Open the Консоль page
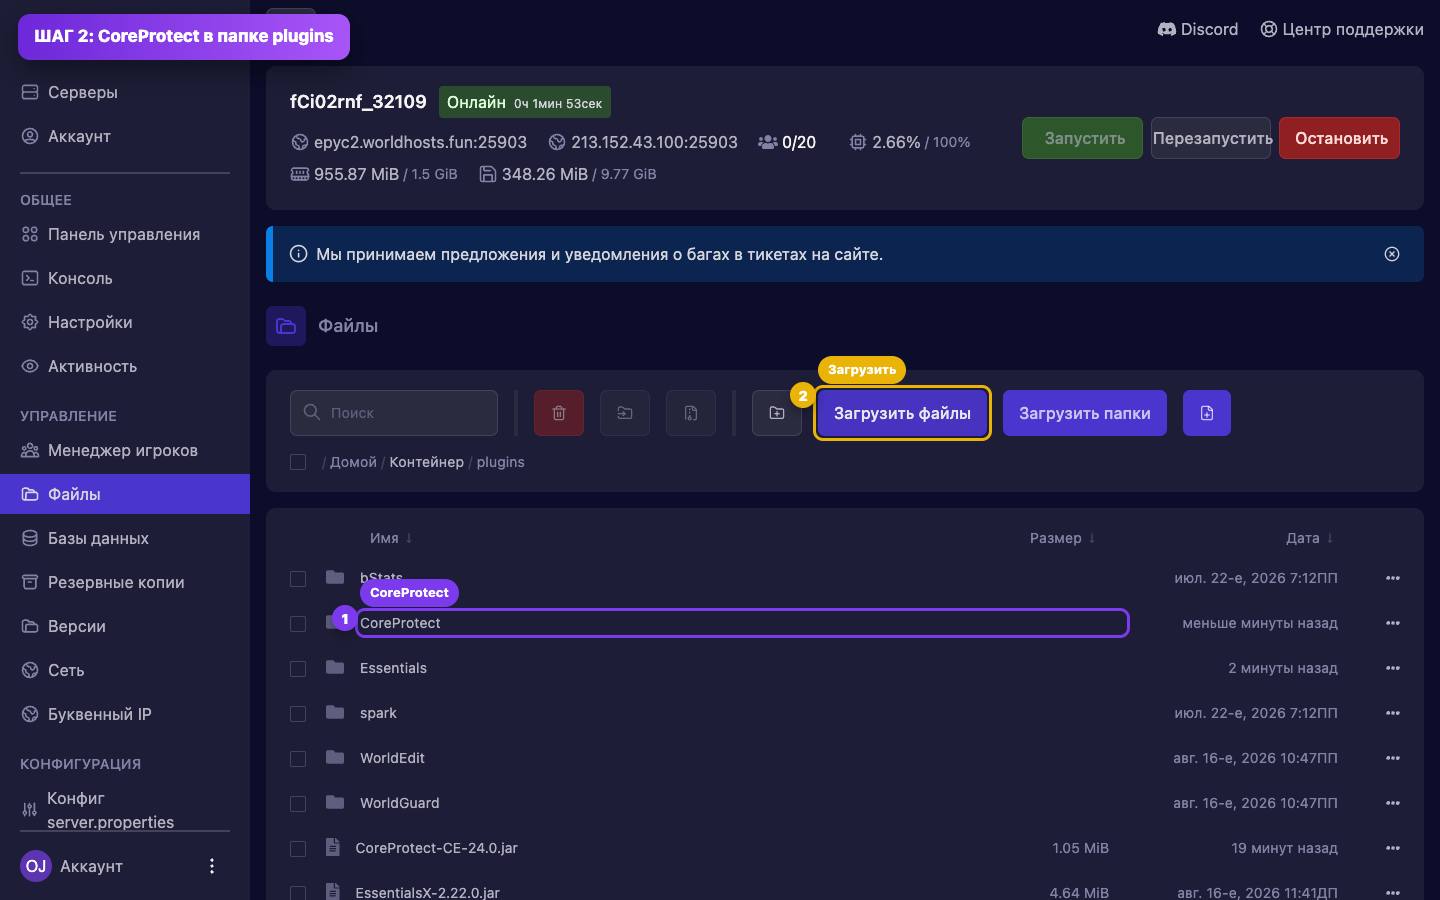This screenshot has width=1440, height=900. [x=125, y=278]
